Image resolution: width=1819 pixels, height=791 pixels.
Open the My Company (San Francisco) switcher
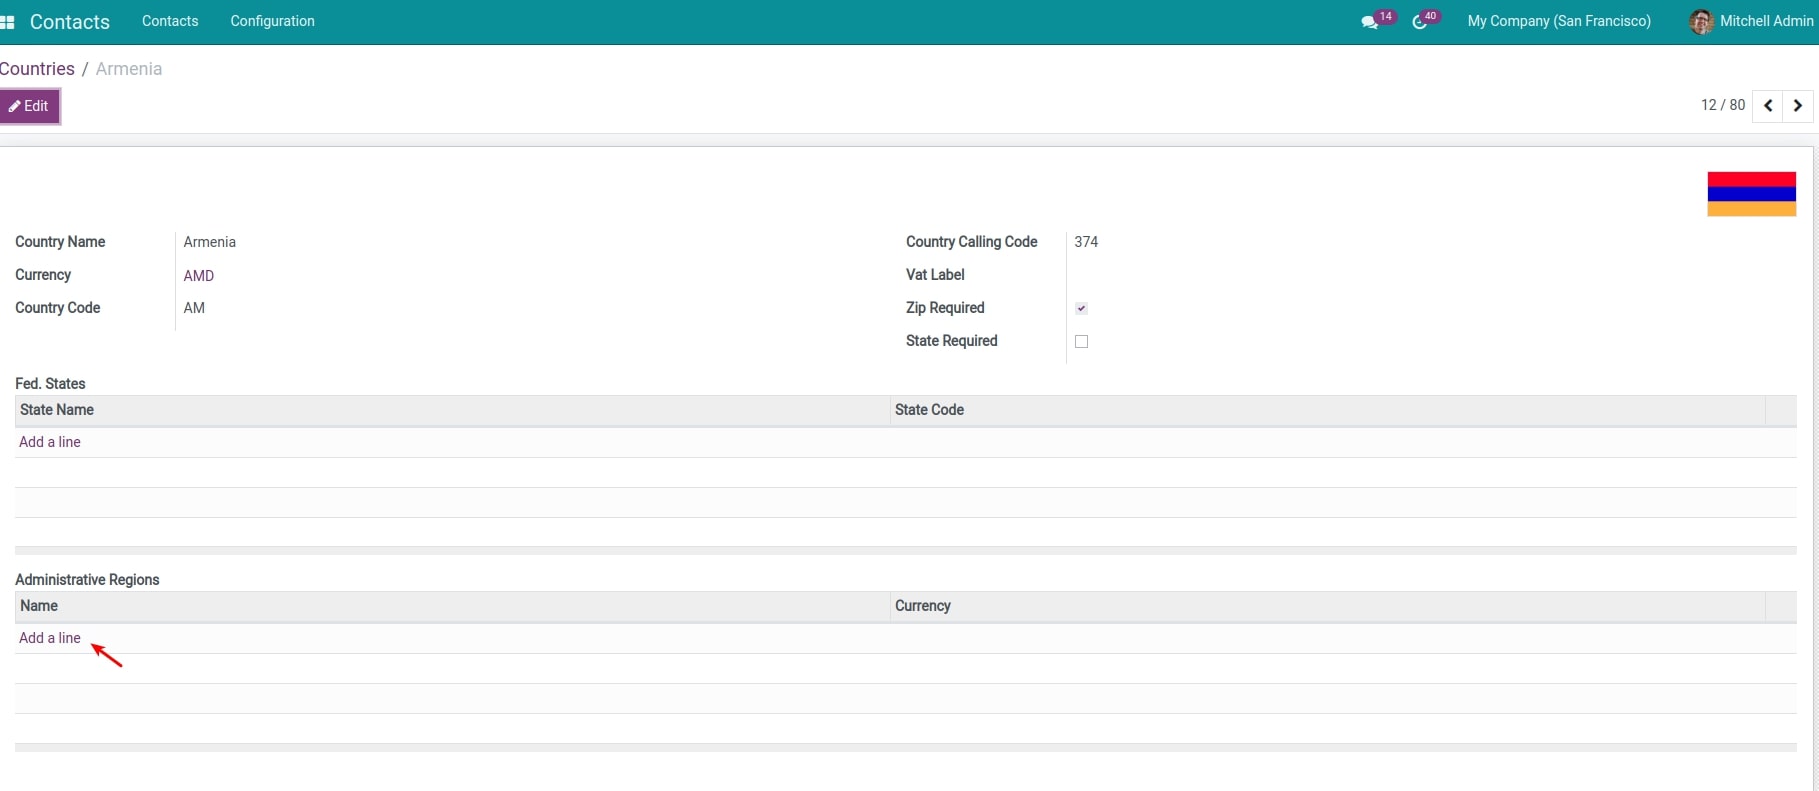tap(1558, 21)
